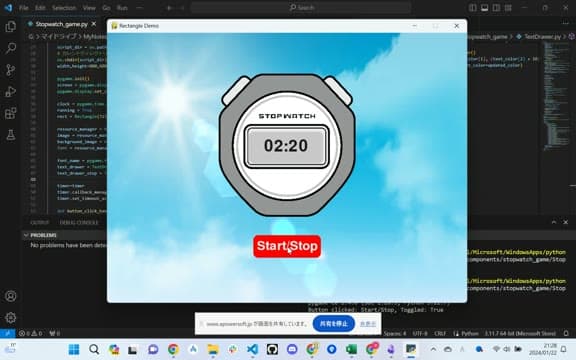This screenshot has width=576, height=360.
Task: Click the 02:20 stopwatch display
Action: tap(286, 146)
